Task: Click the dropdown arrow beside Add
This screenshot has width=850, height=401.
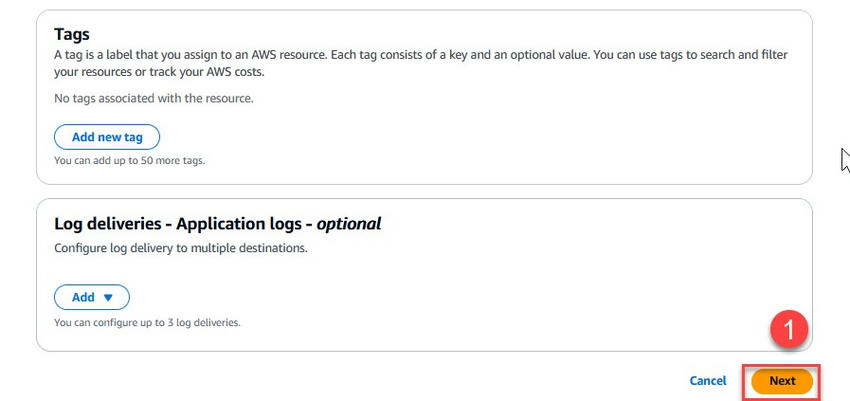Action: 109,297
